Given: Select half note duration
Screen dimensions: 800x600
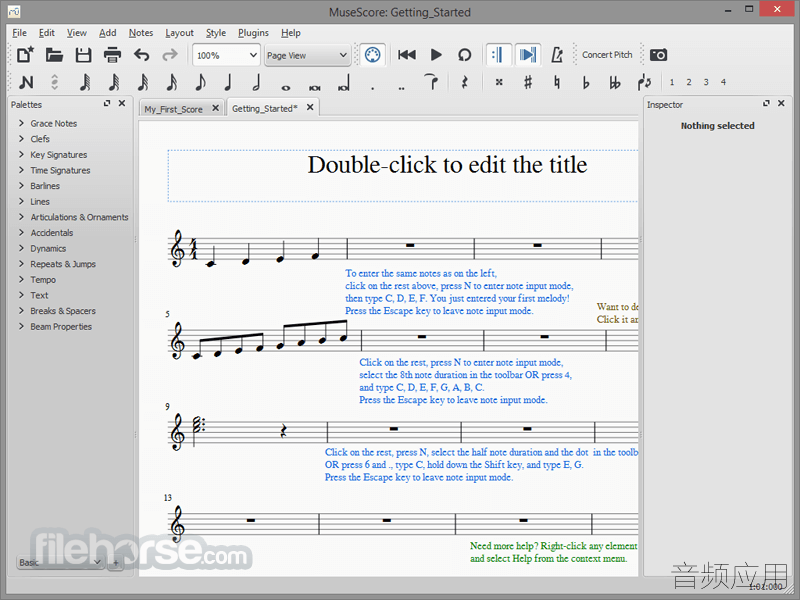Looking at the screenshot, I should pyautogui.click(x=257, y=82).
